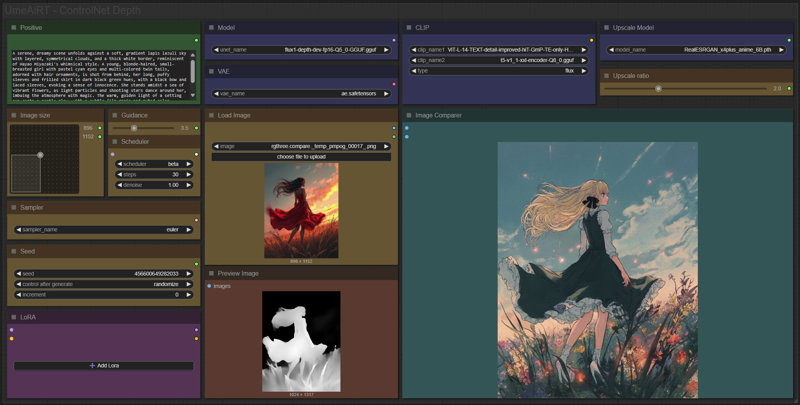Click the right arrow on steps field
Viewport: 800px width, 405px height.
(188, 174)
